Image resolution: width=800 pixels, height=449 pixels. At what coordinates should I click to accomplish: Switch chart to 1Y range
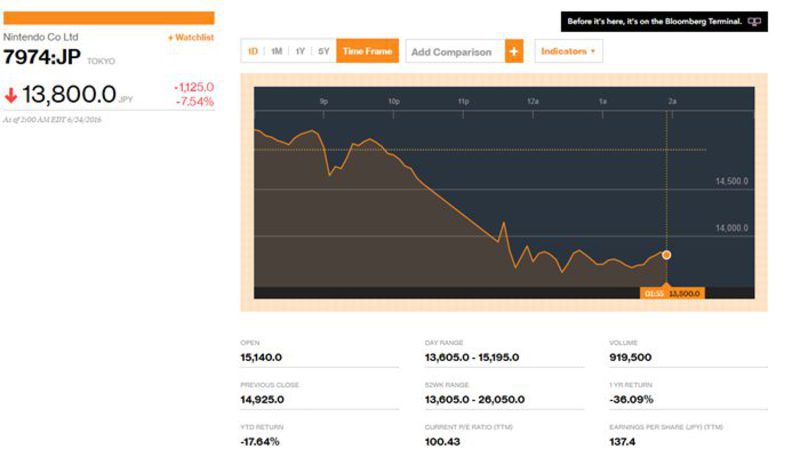300,51
